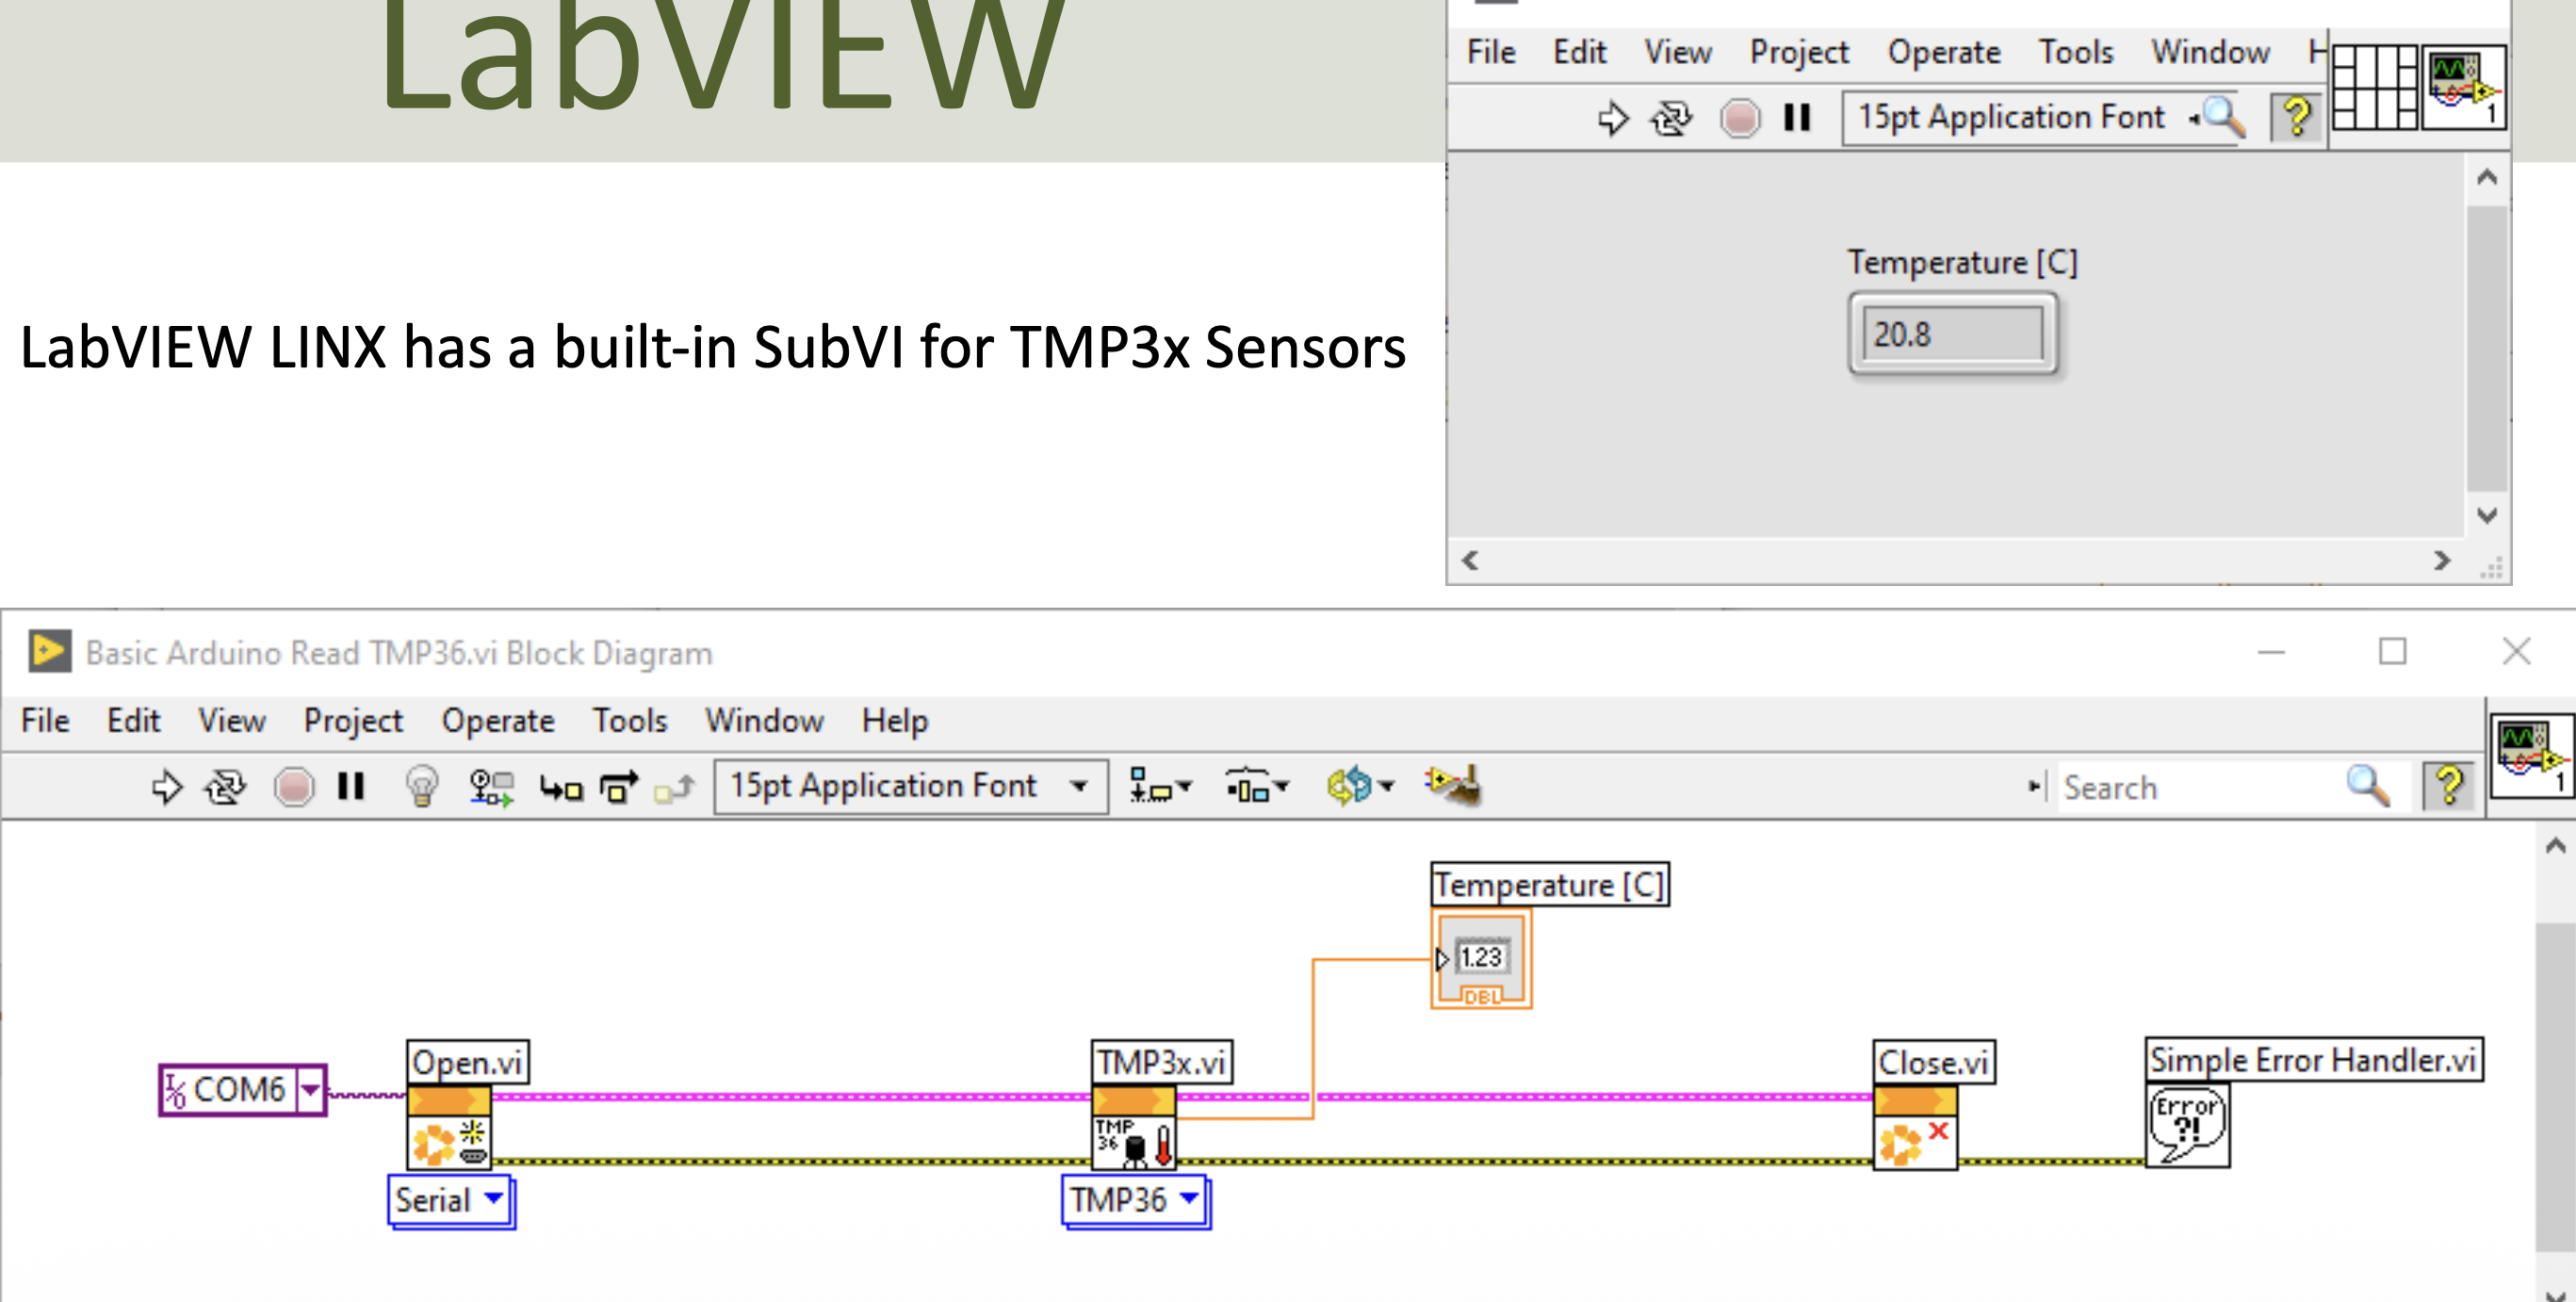Pause execution in Block Diagram toolbar
The height and width of the screenshot is (1302, 2576).
(351, 786)
